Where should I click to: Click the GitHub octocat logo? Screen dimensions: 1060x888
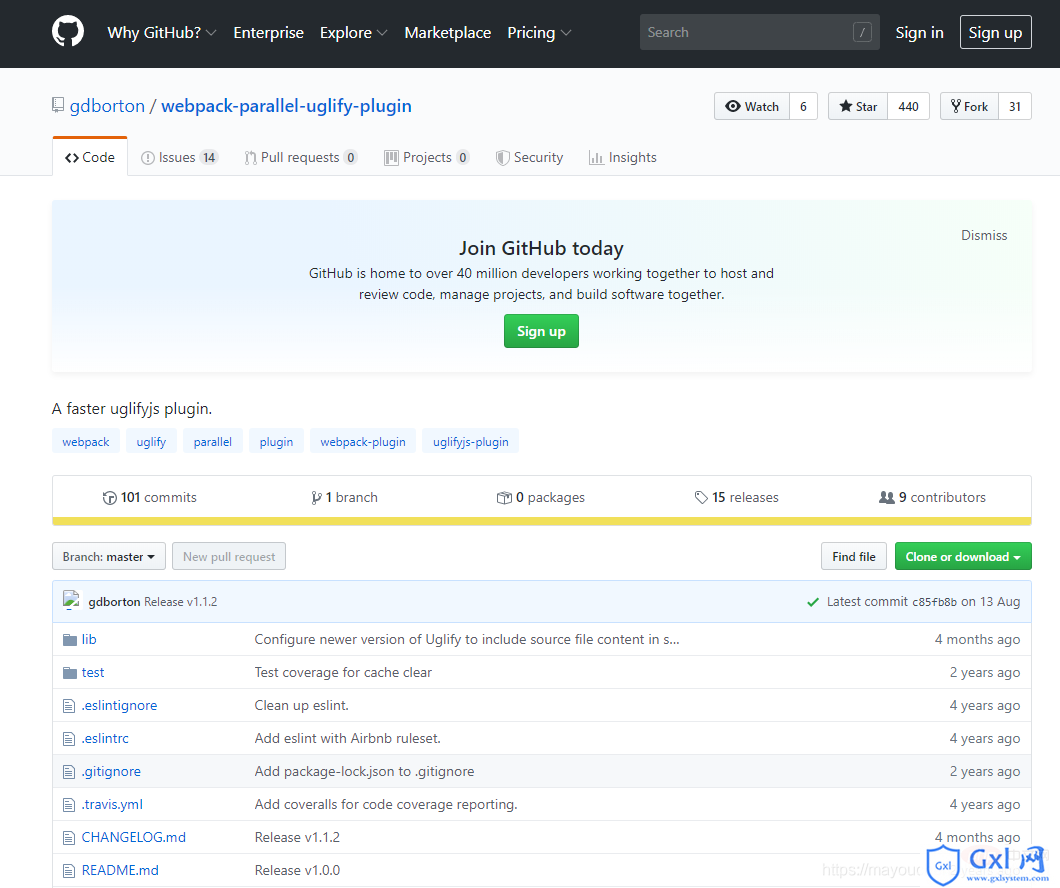pyautogui.click(x=68, y=32)
